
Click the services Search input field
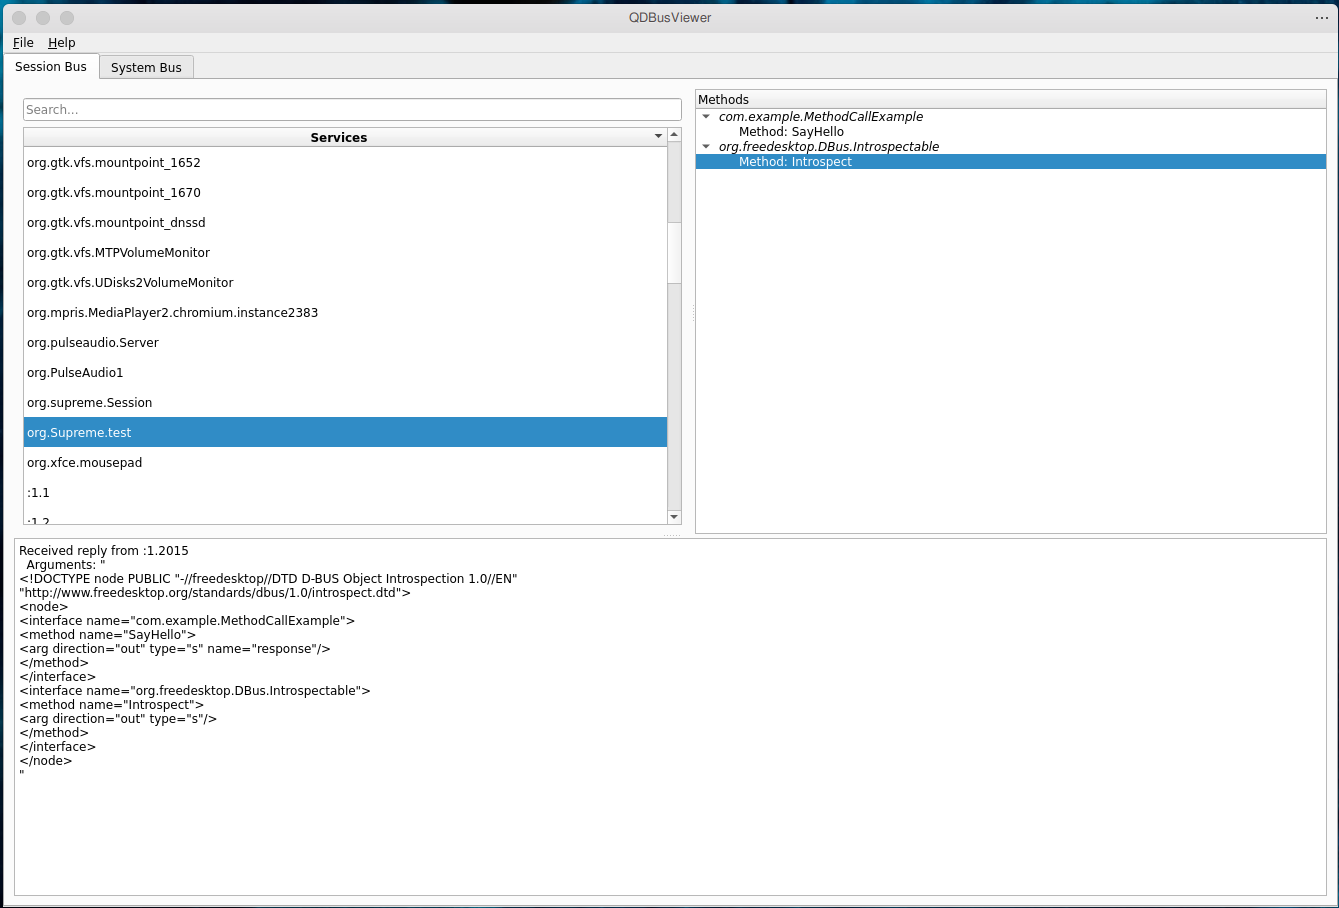click(x=352, y=110)
